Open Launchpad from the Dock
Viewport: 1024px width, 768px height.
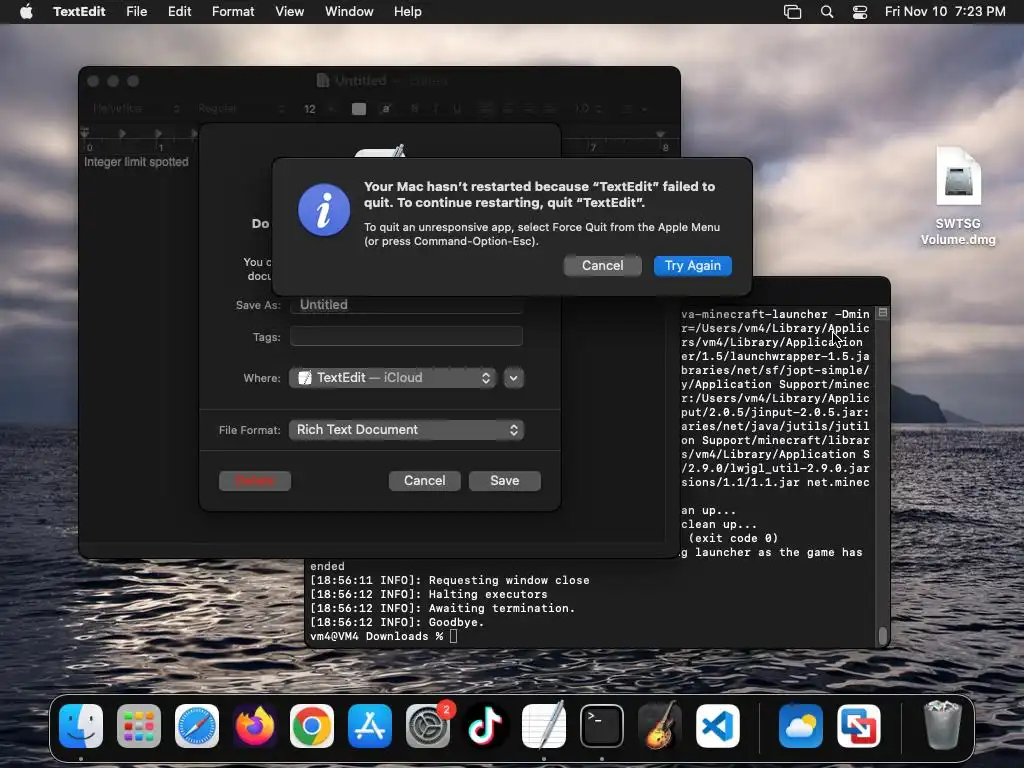(x=139, y=726)
